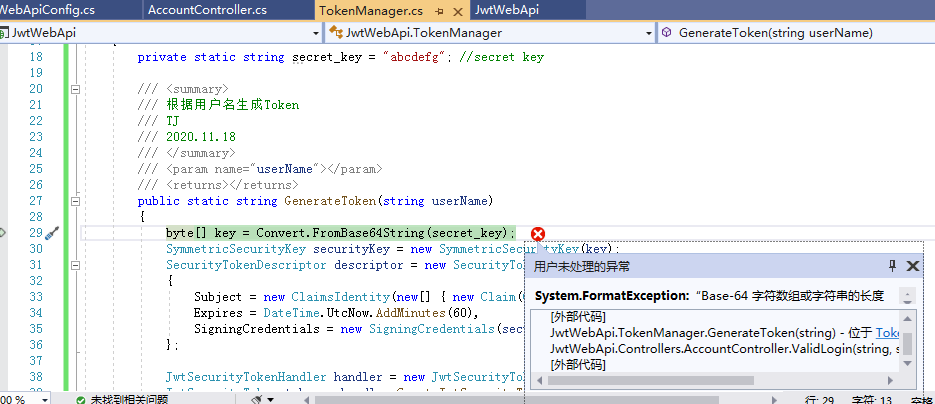
Task: Switch to the JwtWebApi project tab
Action: point(507,10)
